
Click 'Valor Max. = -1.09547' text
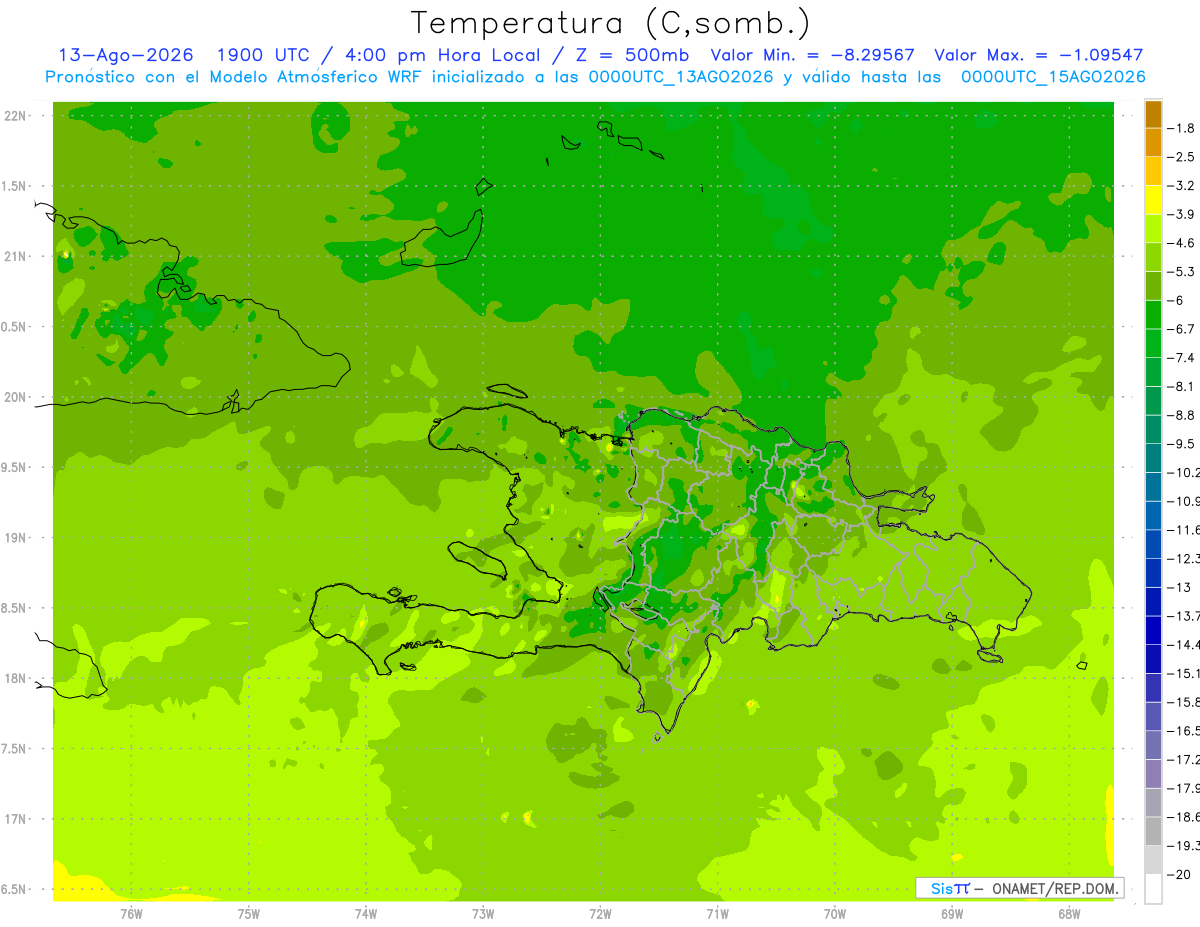click(x=1038, y=55)
